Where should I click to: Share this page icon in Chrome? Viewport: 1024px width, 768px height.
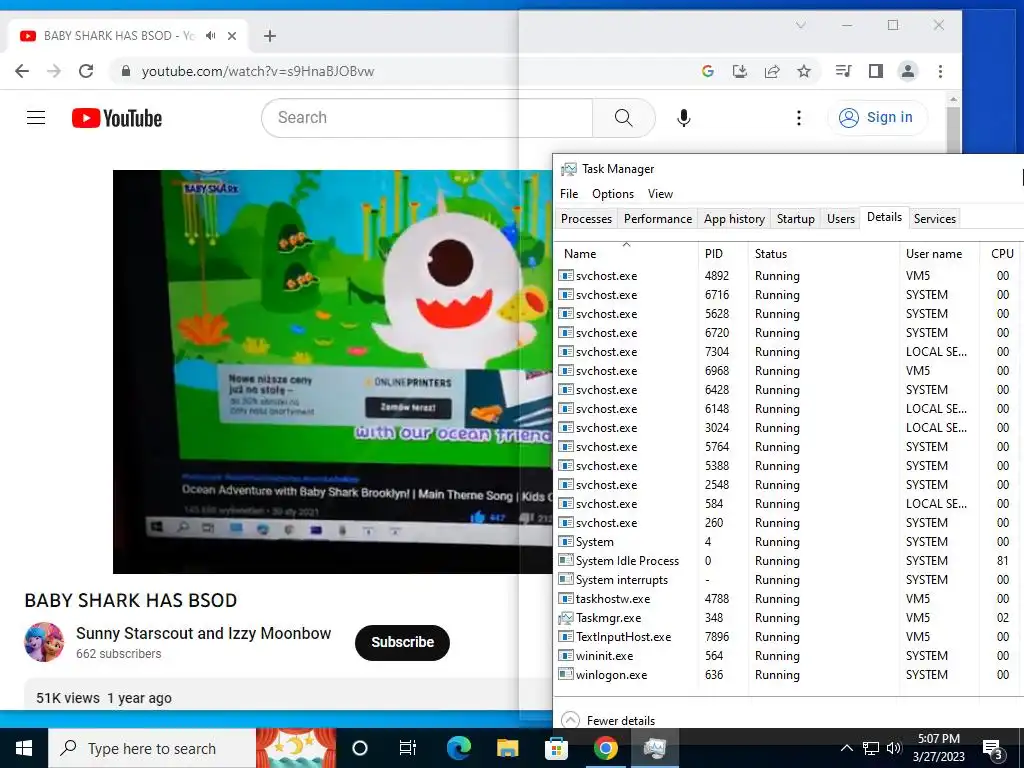(772, 71)
